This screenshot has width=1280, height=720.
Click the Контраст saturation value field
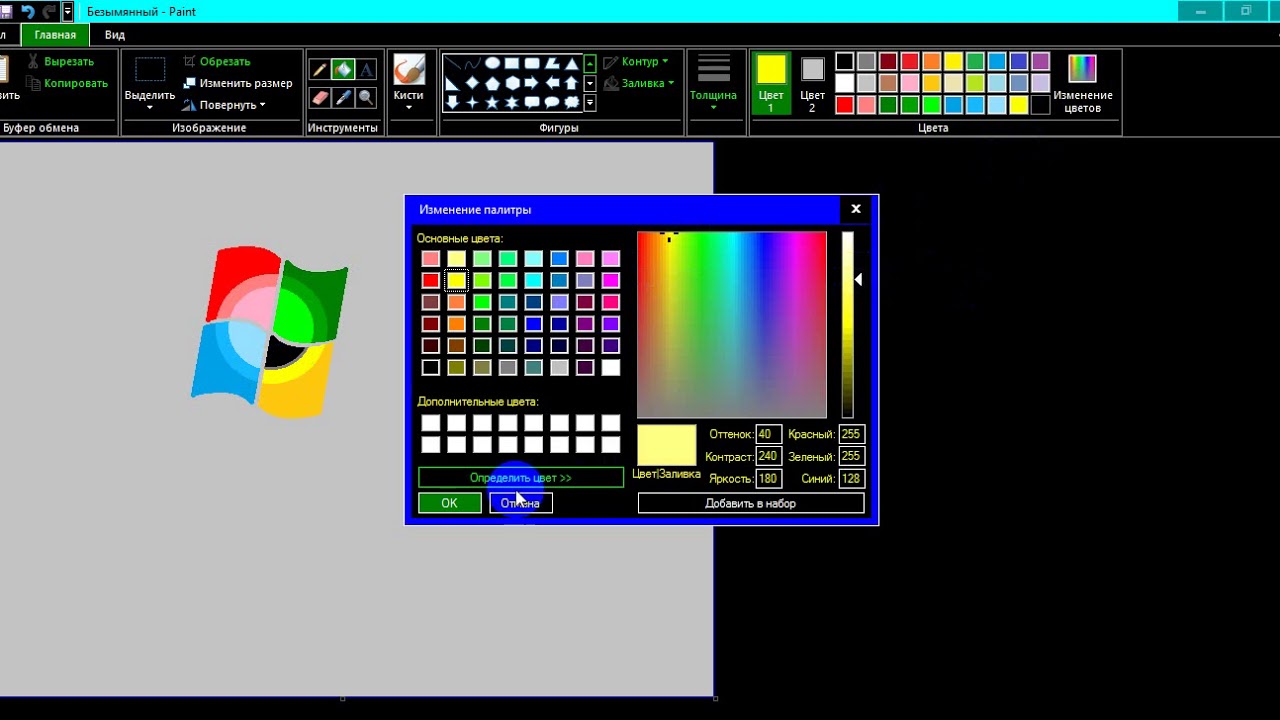tap(768, 456)
